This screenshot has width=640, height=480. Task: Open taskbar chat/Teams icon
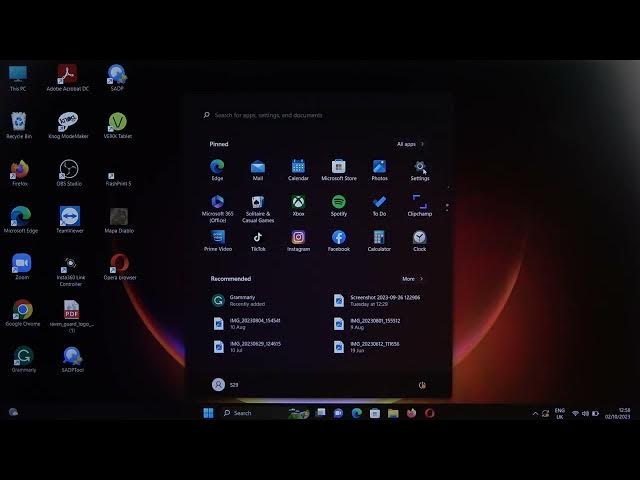pyautogui.click(x=338, y=413)
